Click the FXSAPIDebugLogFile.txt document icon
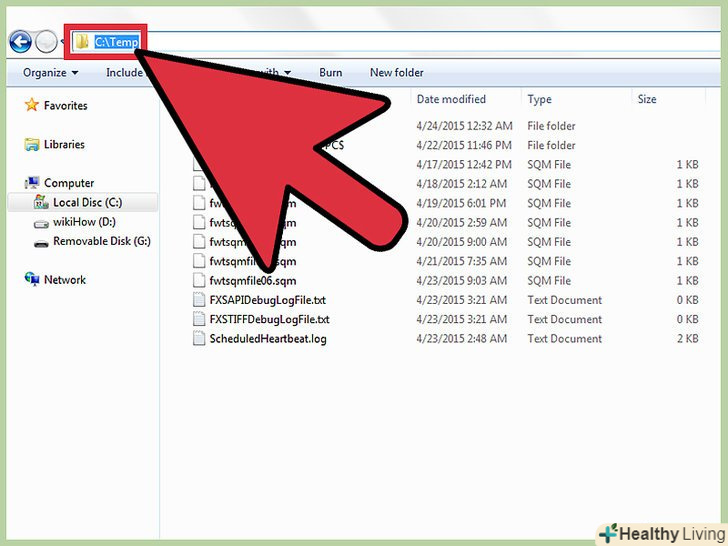 click(x=199, y=300)
